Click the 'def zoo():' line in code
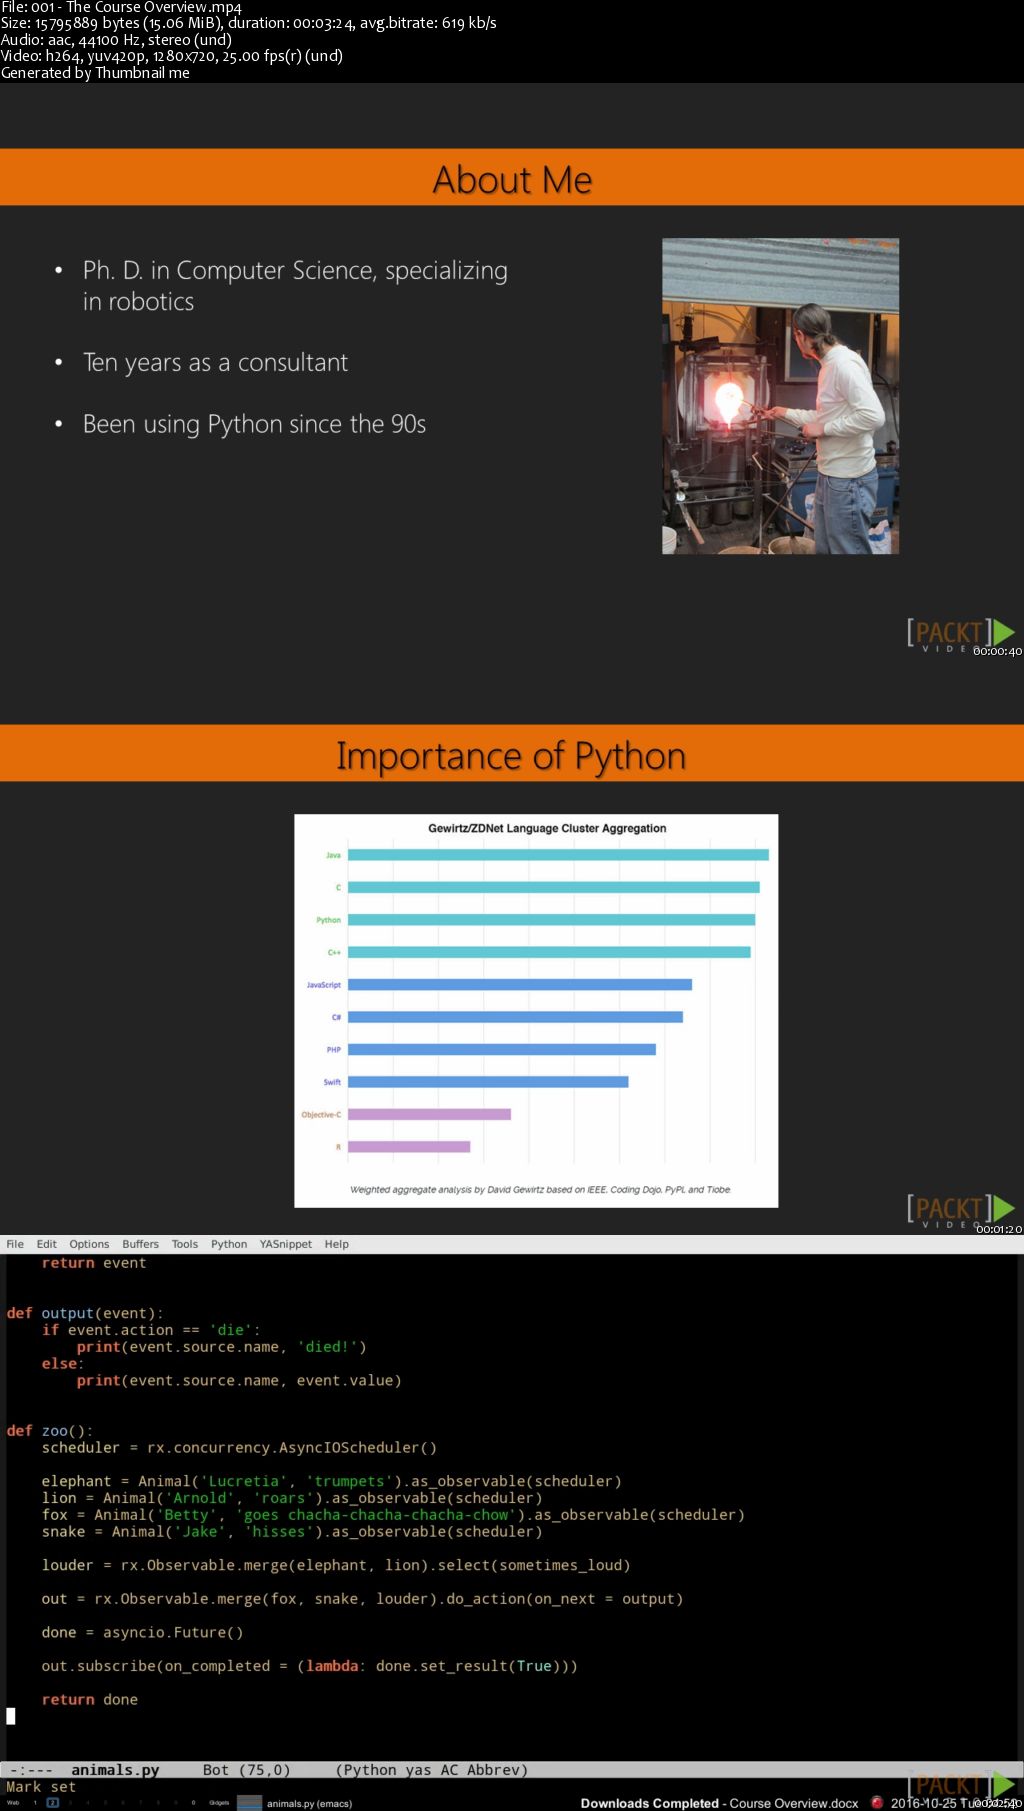The image size is (1024, 1811). (49, 1431)
